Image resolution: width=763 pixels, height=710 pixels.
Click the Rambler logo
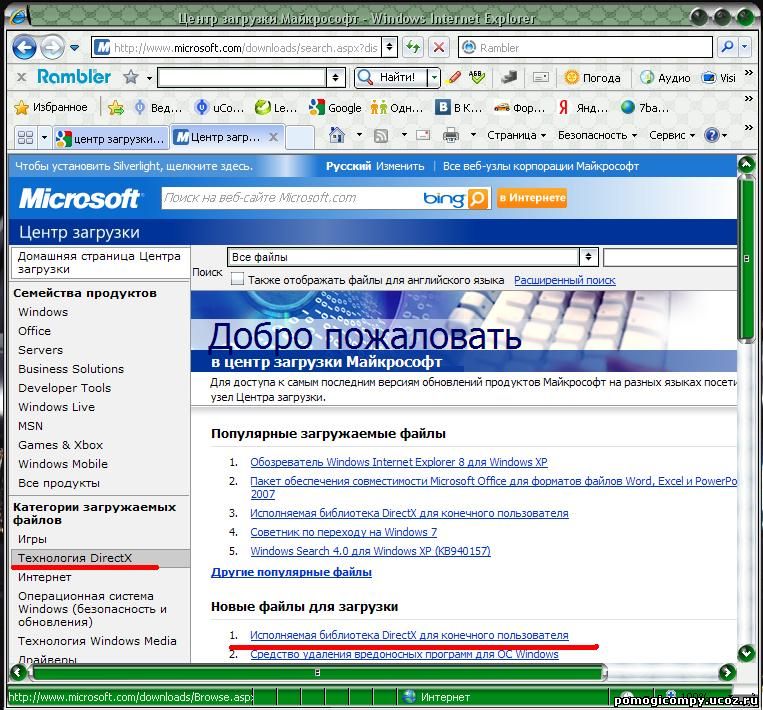[74, 76]
